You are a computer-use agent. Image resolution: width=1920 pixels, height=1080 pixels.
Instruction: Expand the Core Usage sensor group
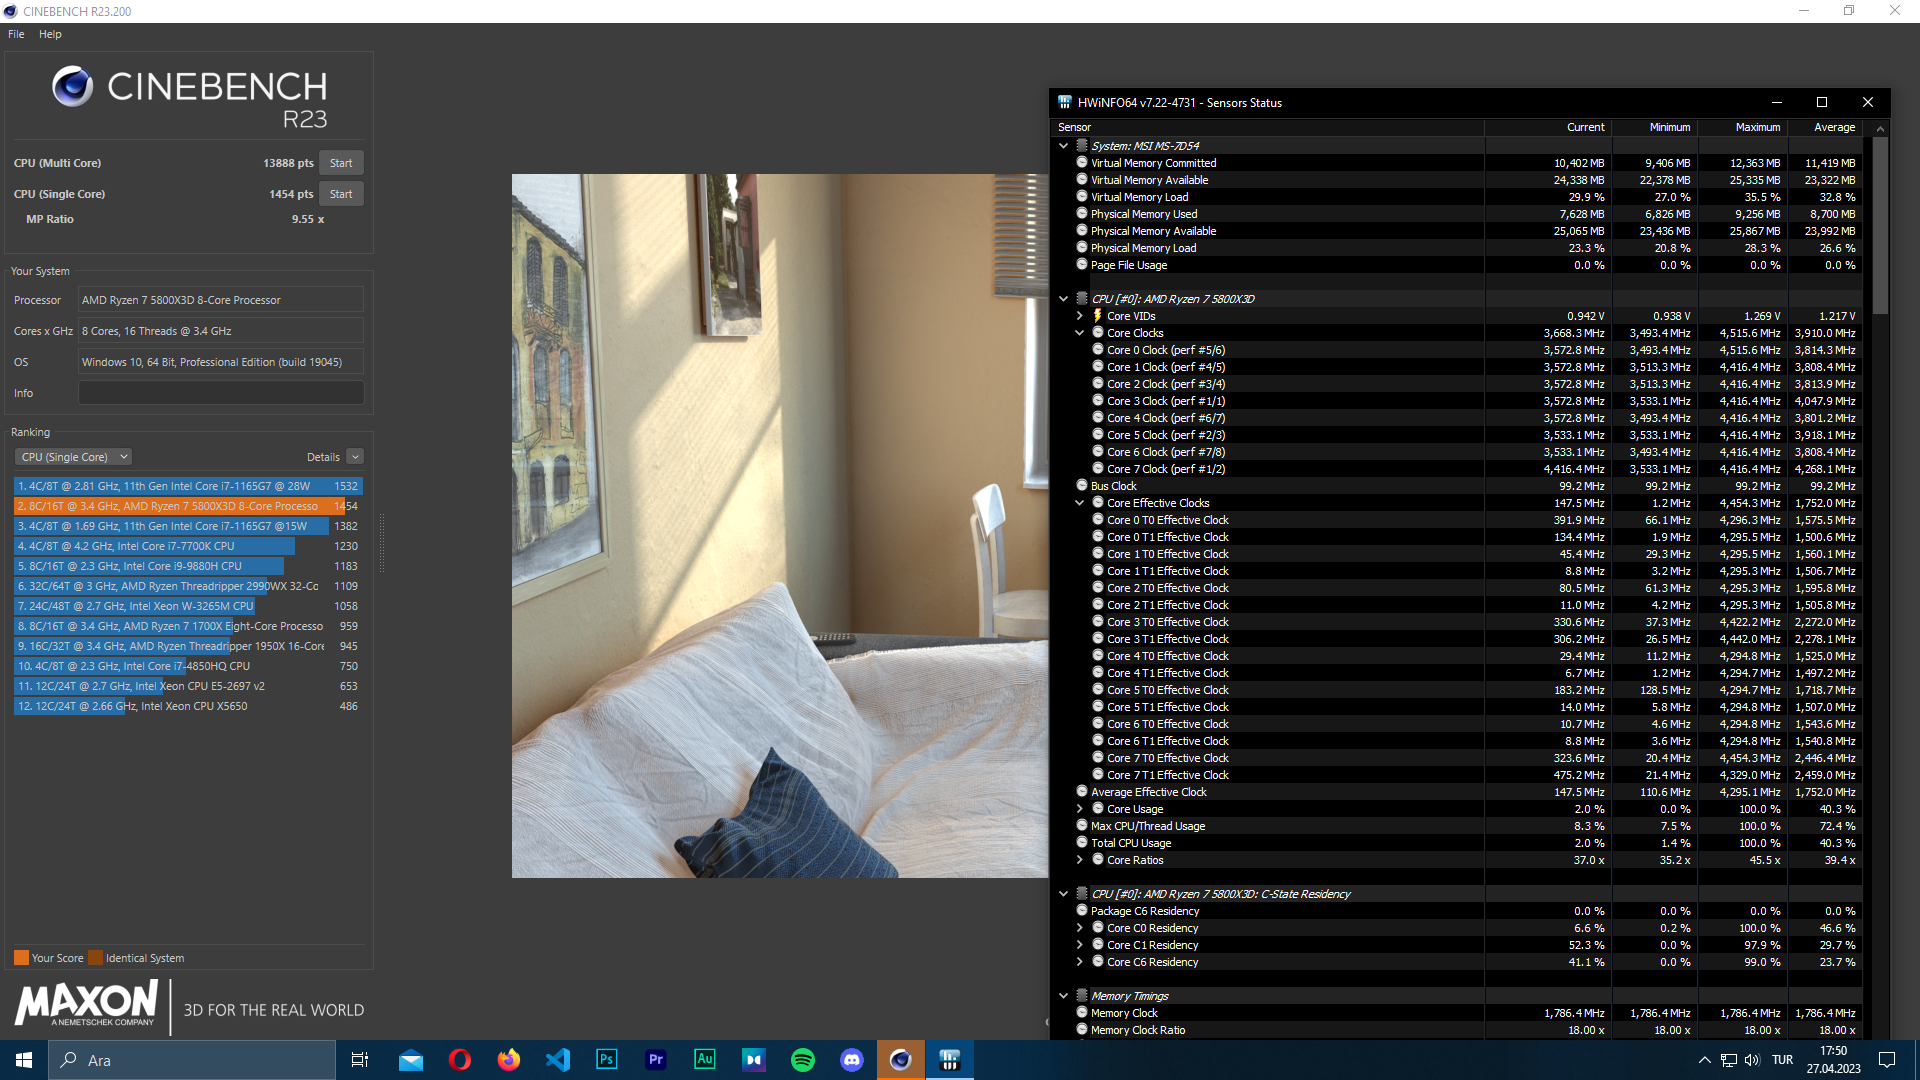tap(1079, 809)
